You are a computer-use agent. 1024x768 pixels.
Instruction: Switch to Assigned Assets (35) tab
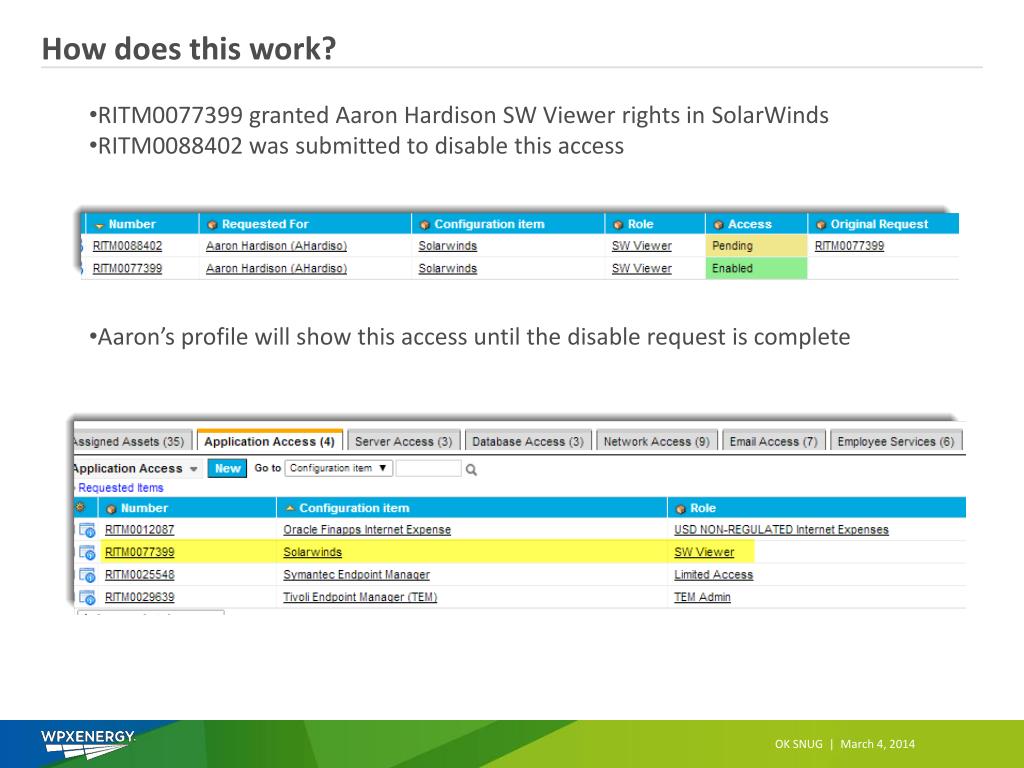point(132,441)
